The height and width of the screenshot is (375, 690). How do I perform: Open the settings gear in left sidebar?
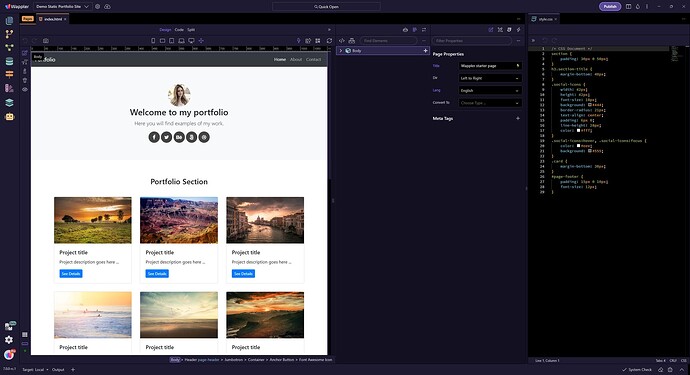click(9, 340)
